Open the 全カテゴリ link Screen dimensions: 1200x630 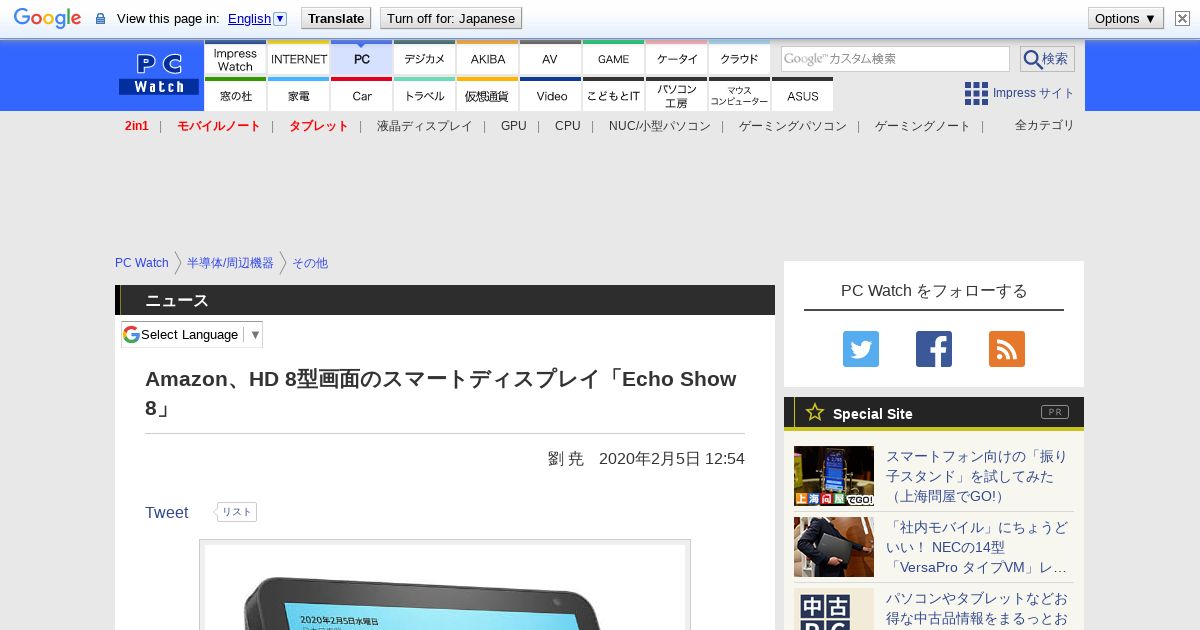coord(1045,125)
